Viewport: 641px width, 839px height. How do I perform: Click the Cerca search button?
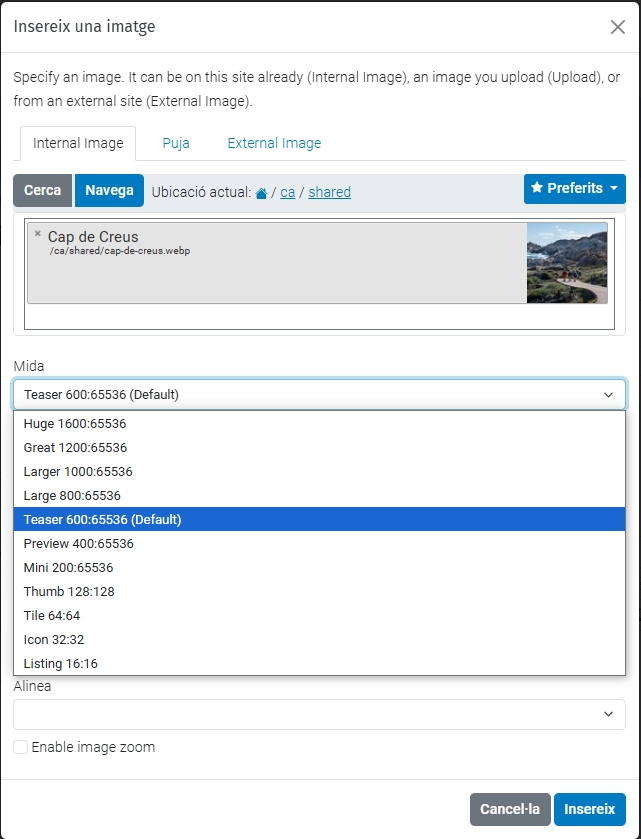point(42,191)
